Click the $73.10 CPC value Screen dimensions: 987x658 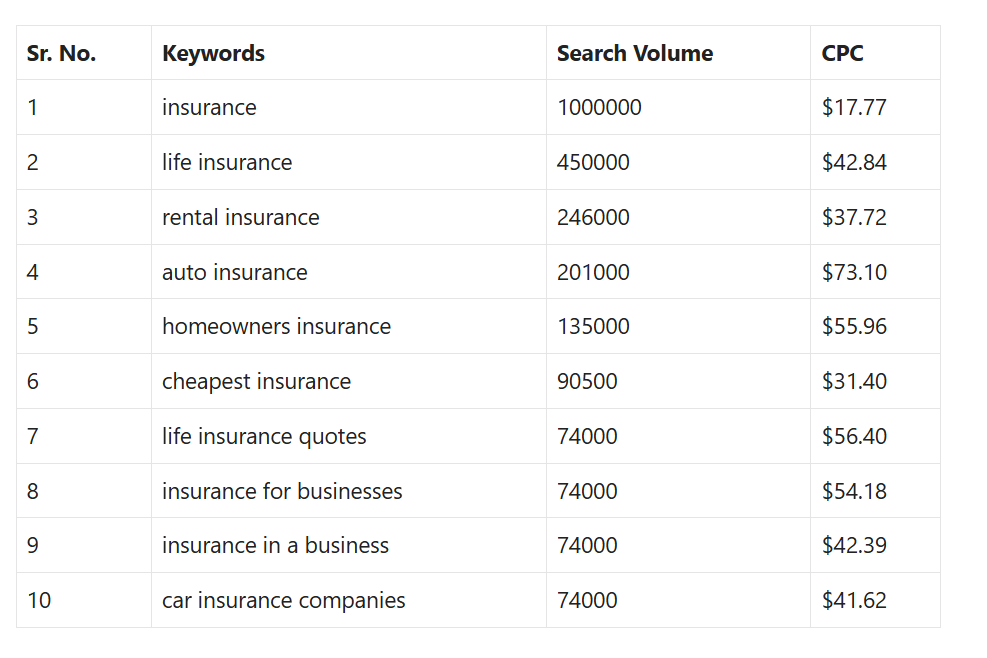(x=854, y=272)
